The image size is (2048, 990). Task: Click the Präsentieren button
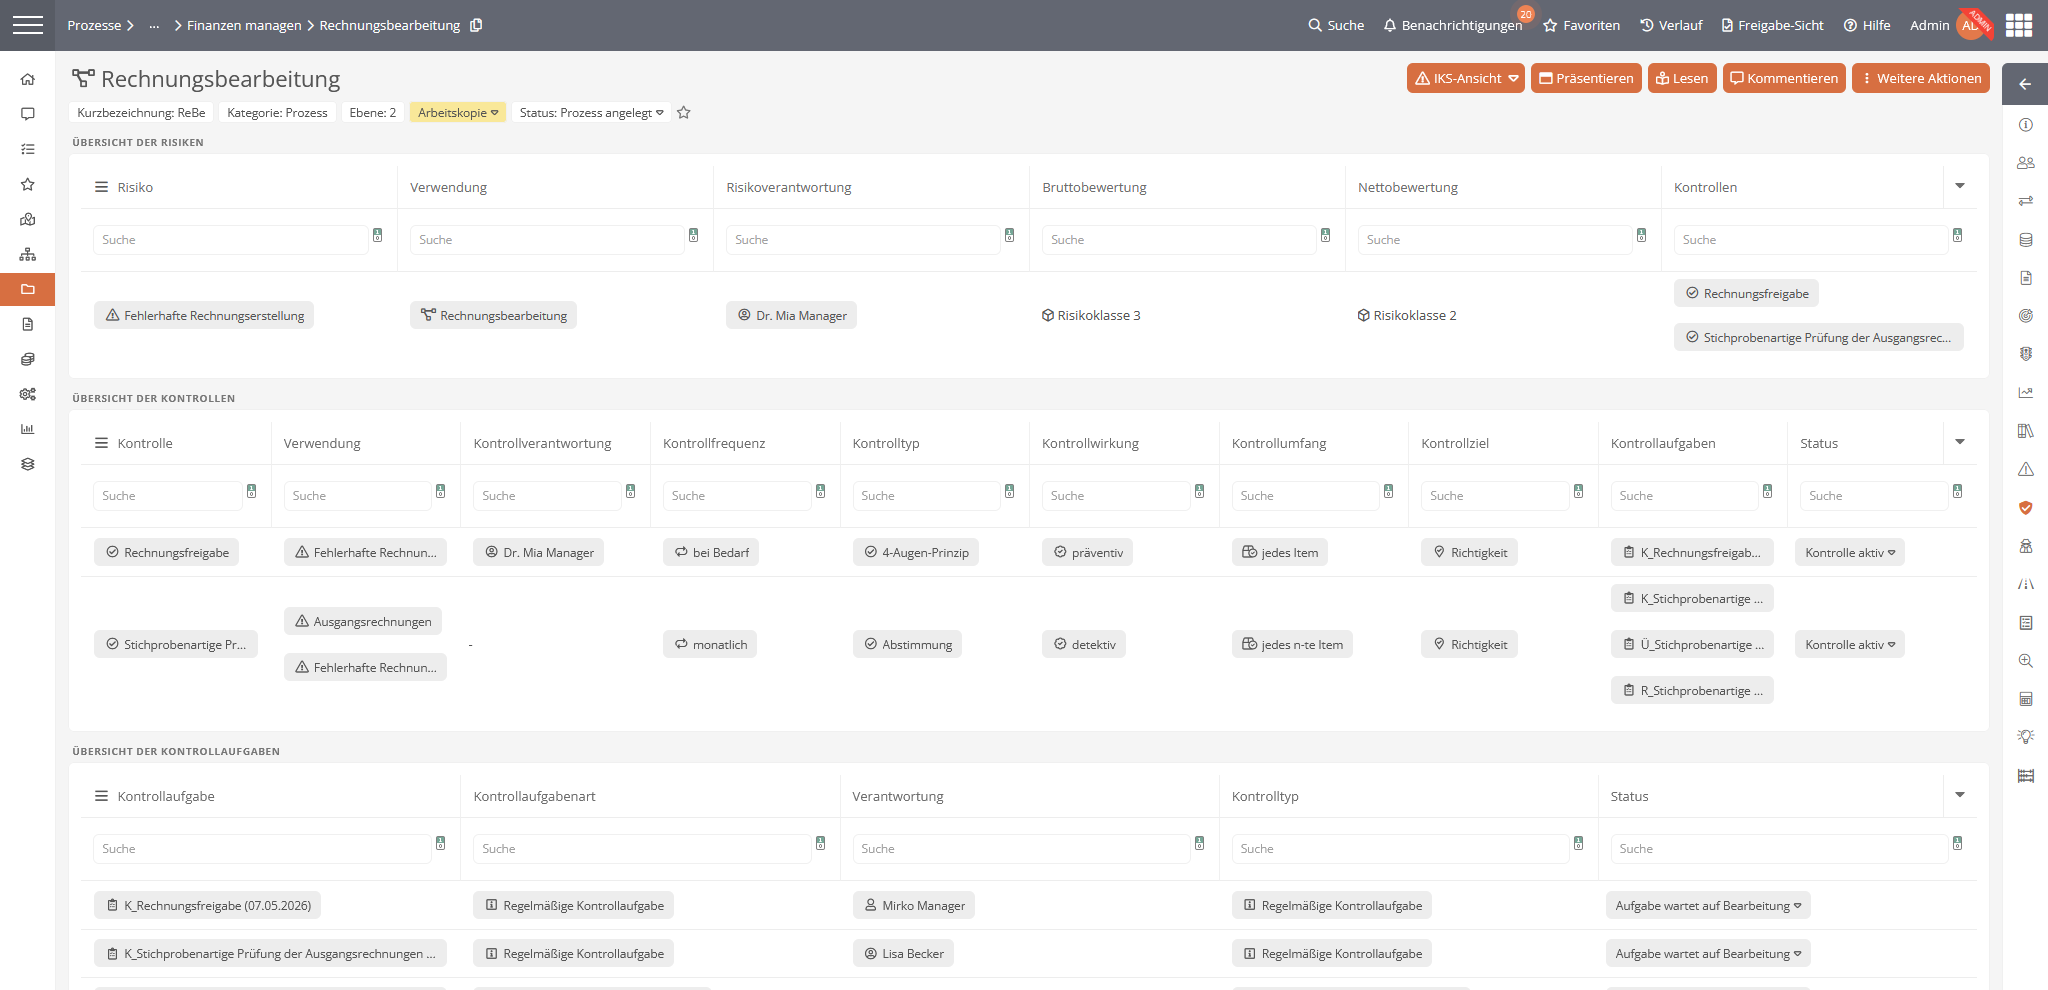(1586, 78)
